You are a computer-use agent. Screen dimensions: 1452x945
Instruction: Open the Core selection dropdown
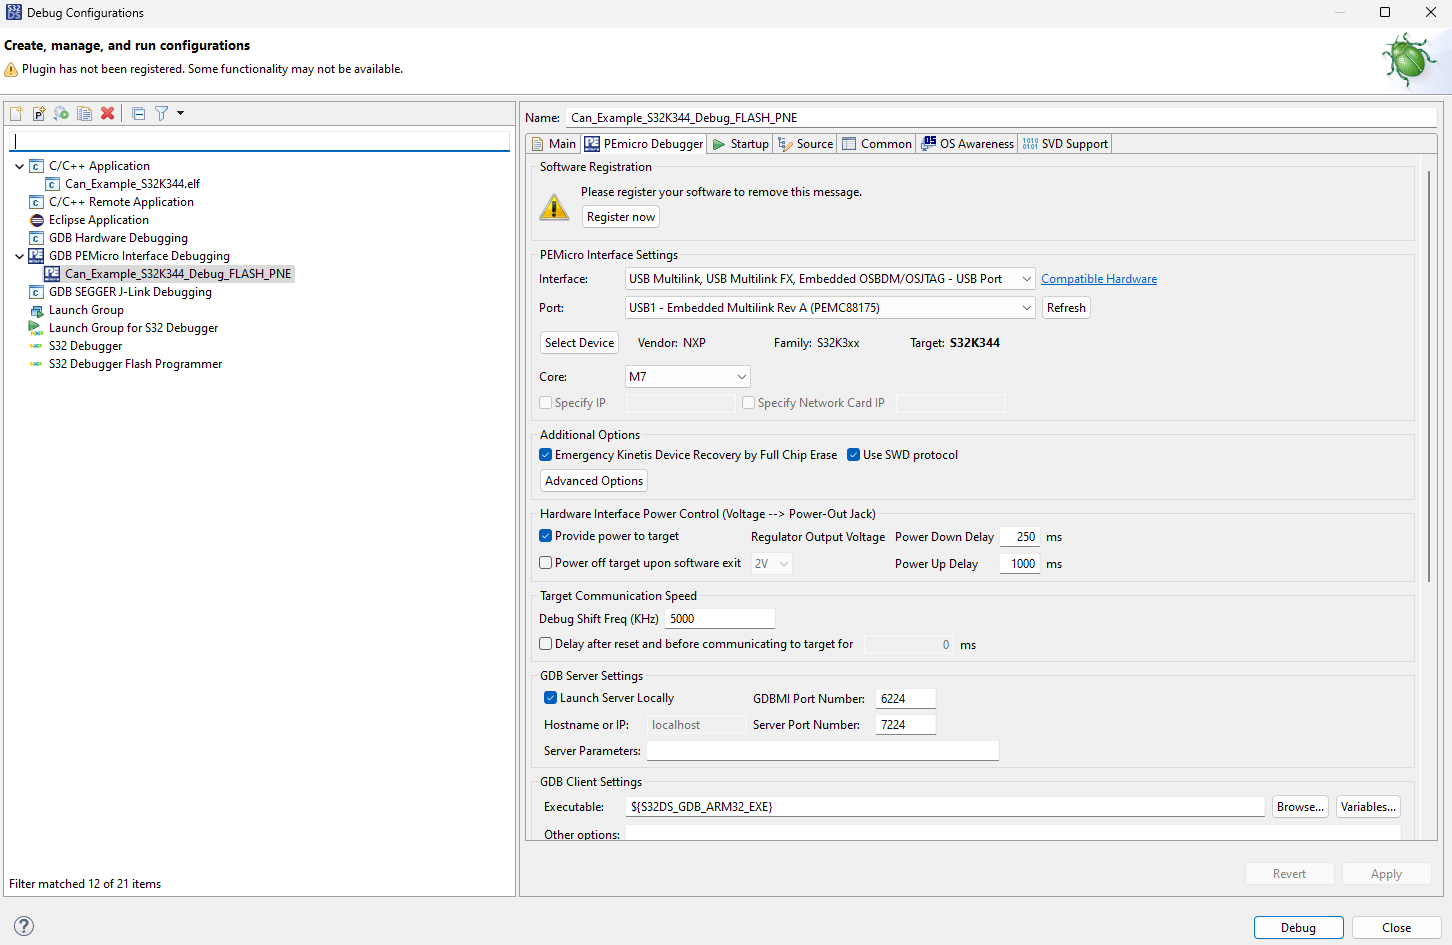[742, 376]
